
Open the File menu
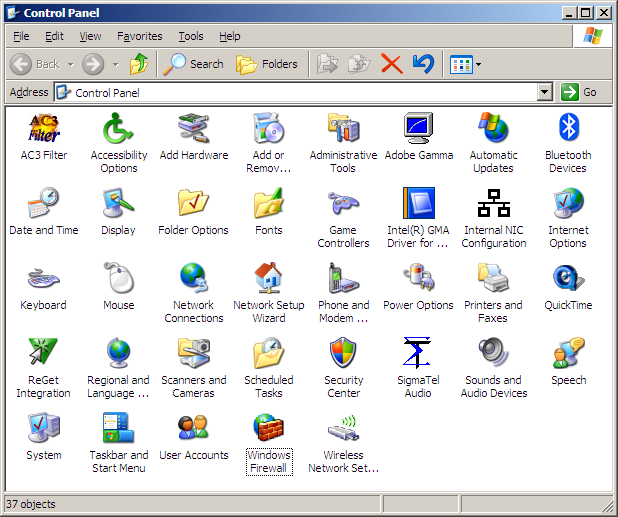coord(21,36)
